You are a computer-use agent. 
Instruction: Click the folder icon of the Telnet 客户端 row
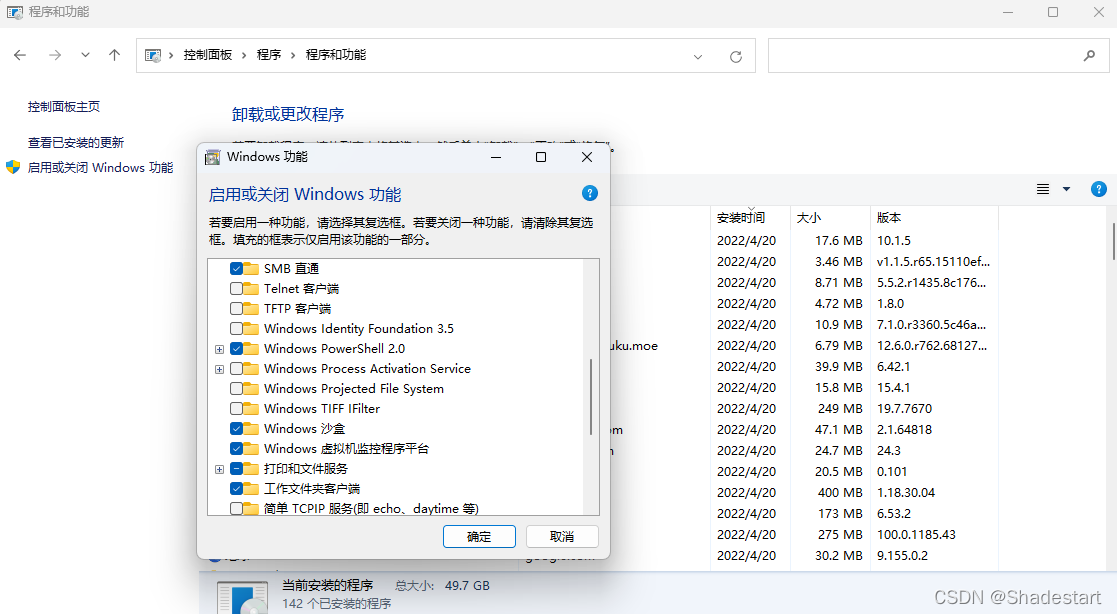tap(251, 288)
